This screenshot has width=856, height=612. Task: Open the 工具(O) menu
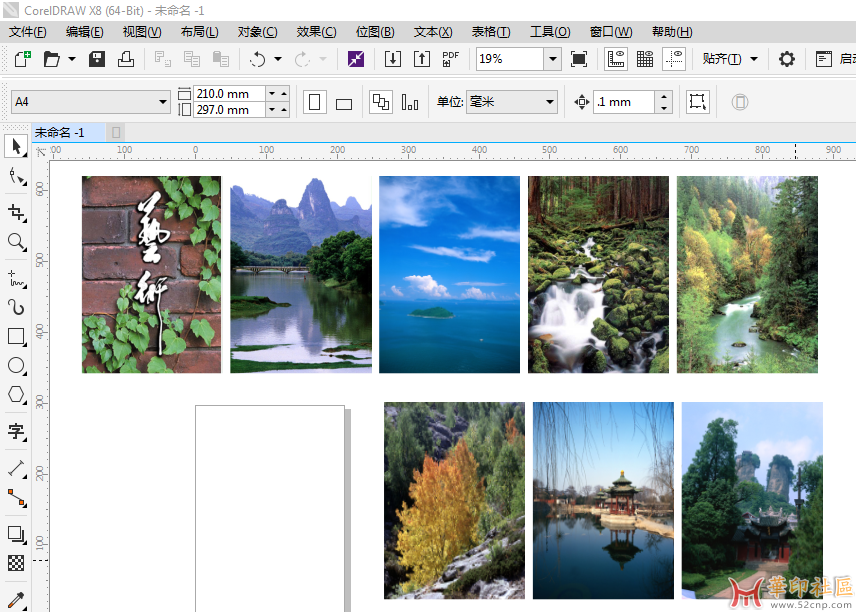550,32
